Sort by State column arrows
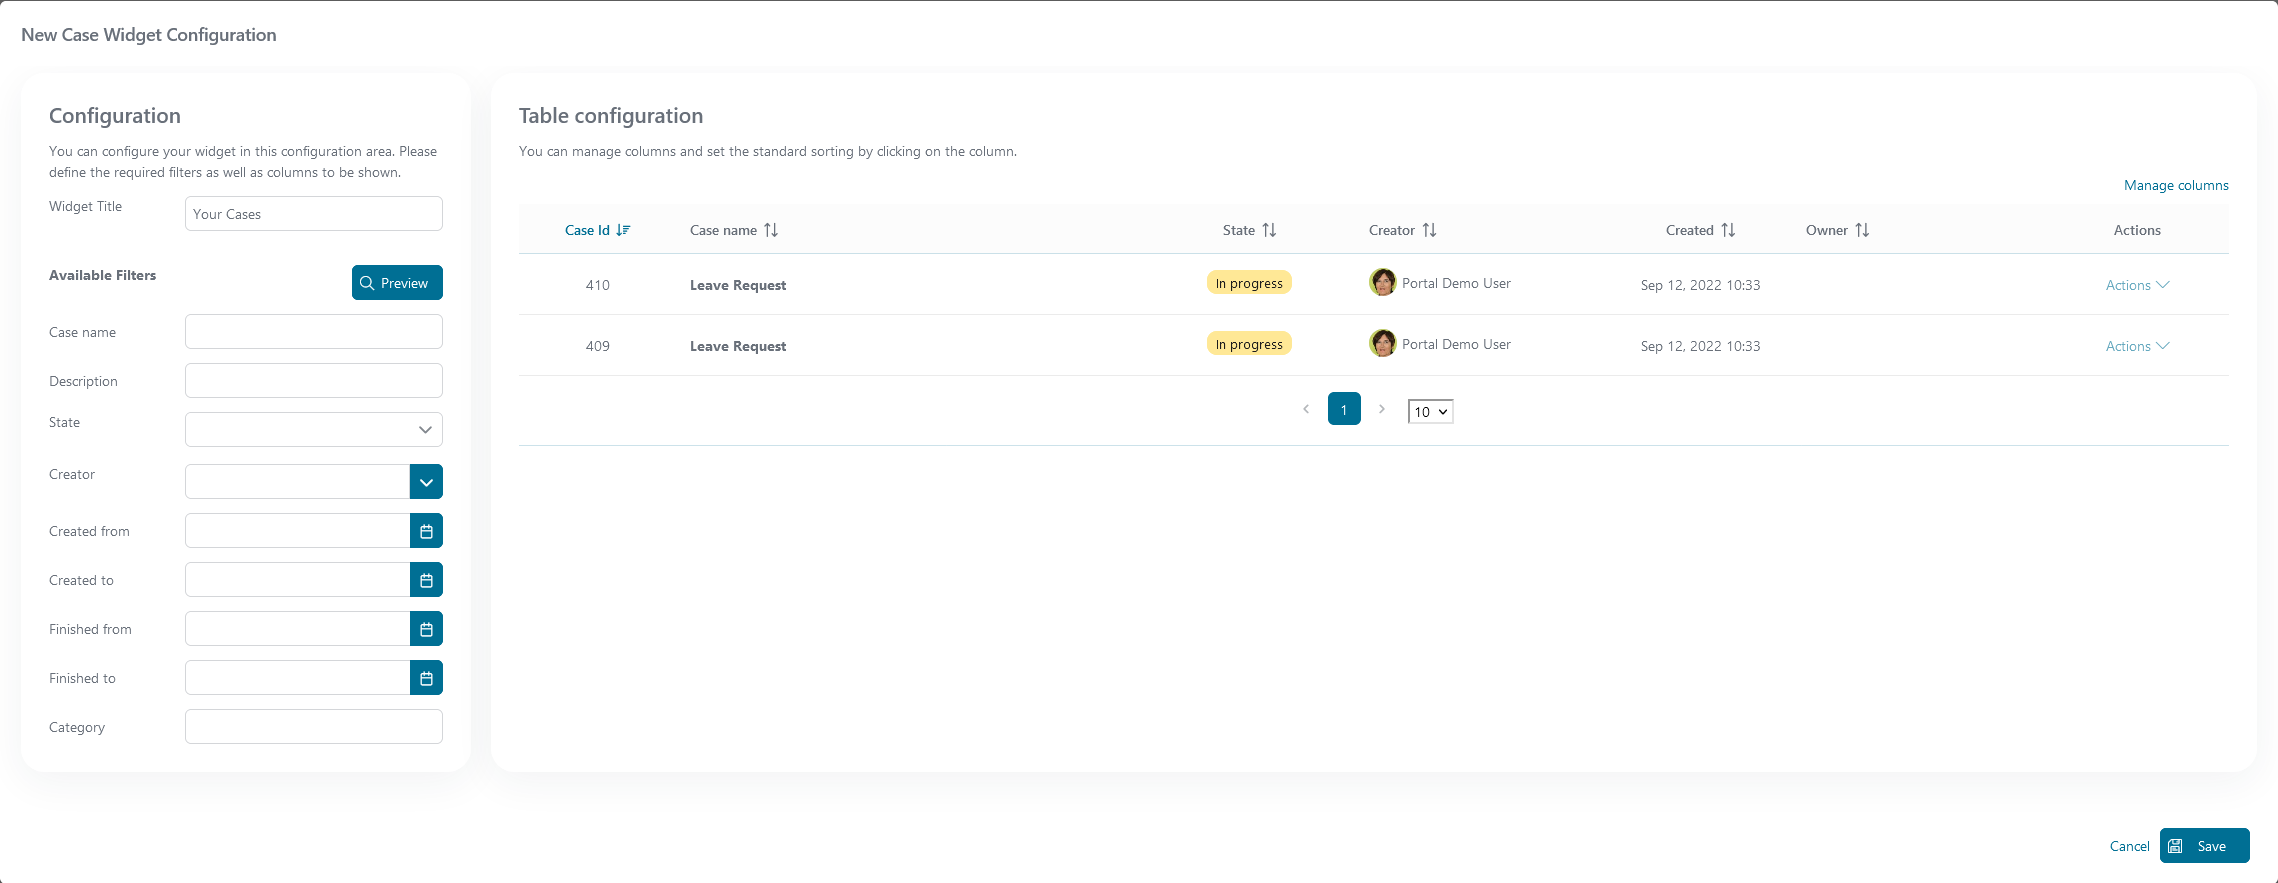 [1269, 230]
